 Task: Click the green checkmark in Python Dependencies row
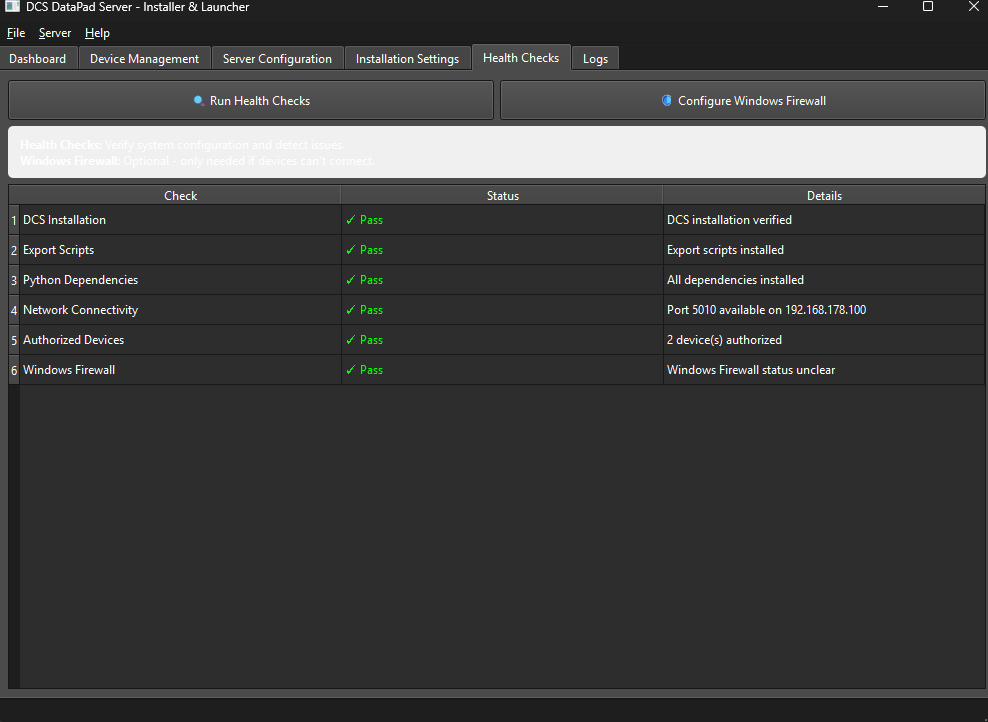pos(351,280)
